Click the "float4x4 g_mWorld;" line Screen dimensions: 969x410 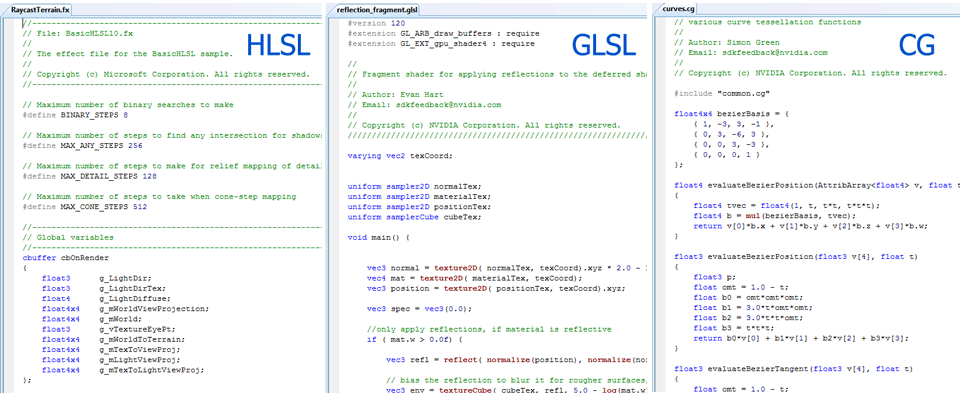tap(91, 318)
